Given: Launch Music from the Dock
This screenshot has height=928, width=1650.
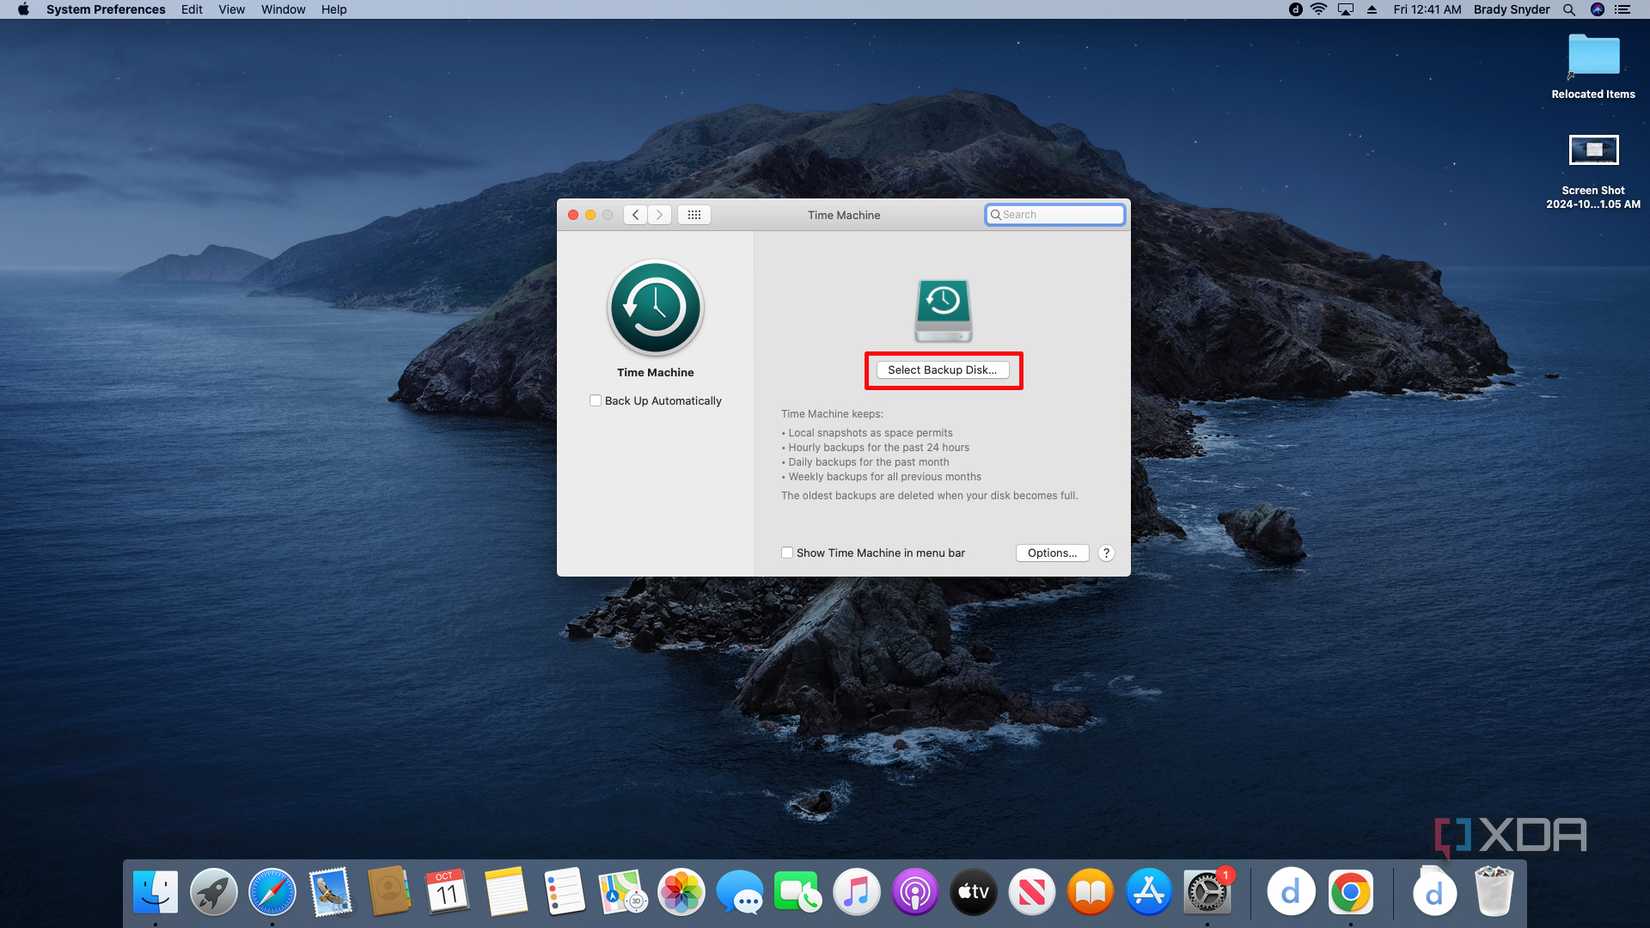Looking at the screenshot, I should (x=857, y=892).
